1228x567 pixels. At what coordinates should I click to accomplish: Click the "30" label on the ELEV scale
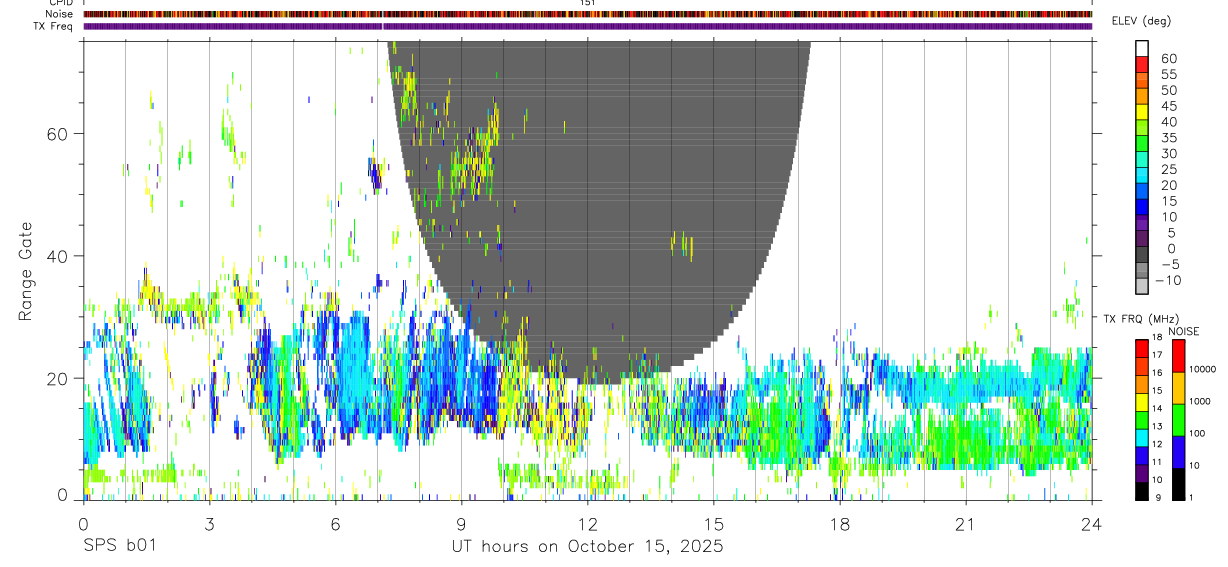1167,154
